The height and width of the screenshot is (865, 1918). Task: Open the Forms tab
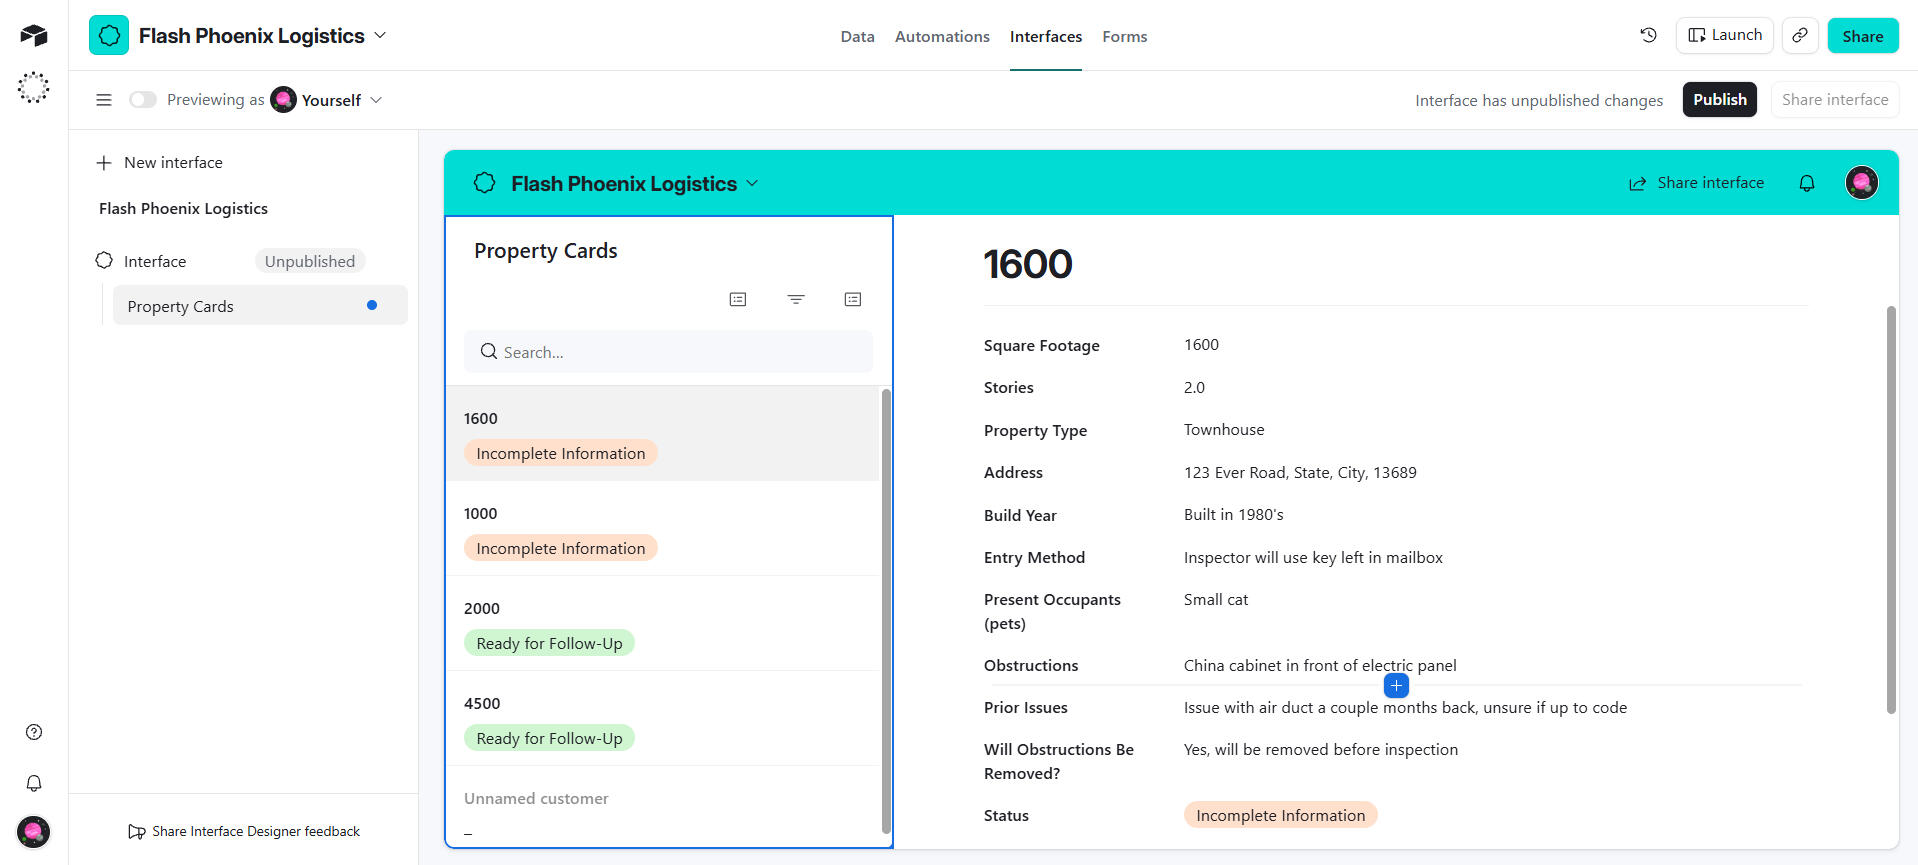[x=1124, y=37]
